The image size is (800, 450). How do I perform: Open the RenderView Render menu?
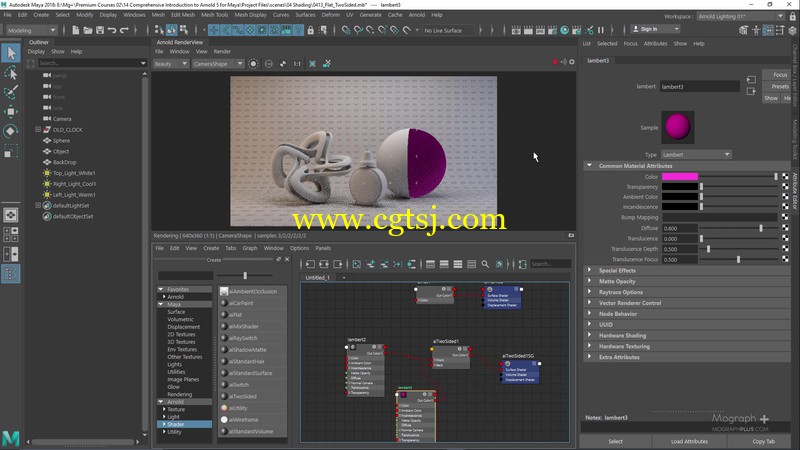pos(222,52)
